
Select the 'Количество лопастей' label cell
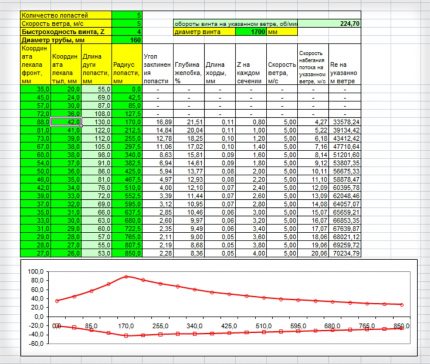pyautogui.click(x=66, y=15)
